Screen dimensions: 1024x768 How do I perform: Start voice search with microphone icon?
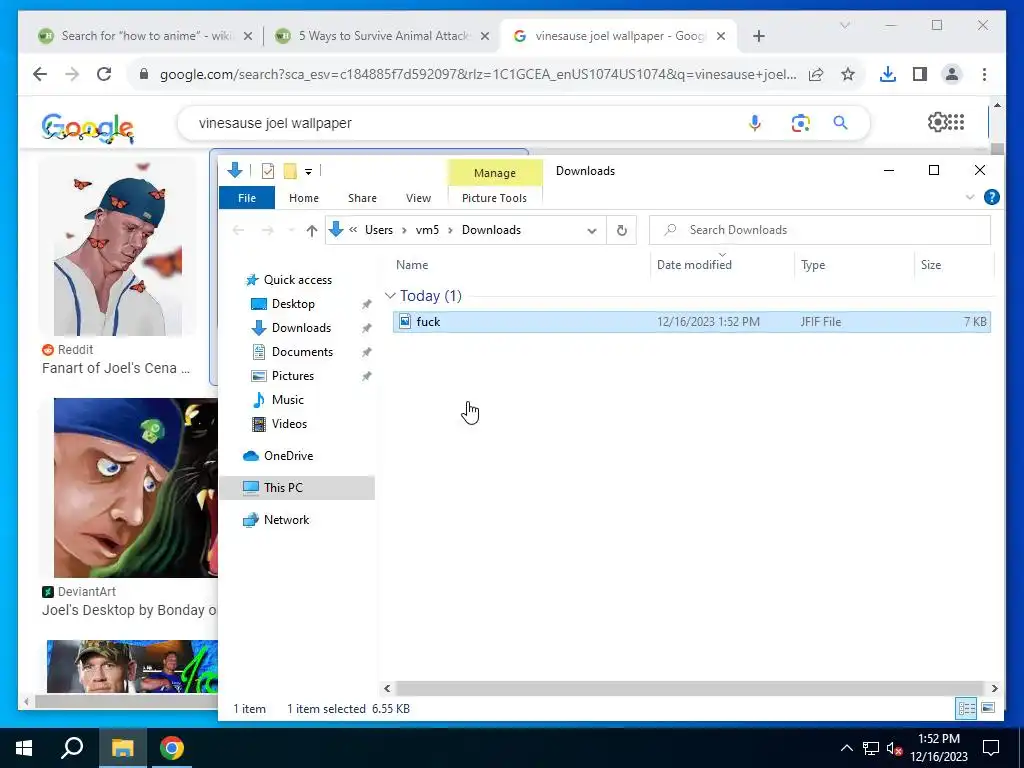[754, 122]
